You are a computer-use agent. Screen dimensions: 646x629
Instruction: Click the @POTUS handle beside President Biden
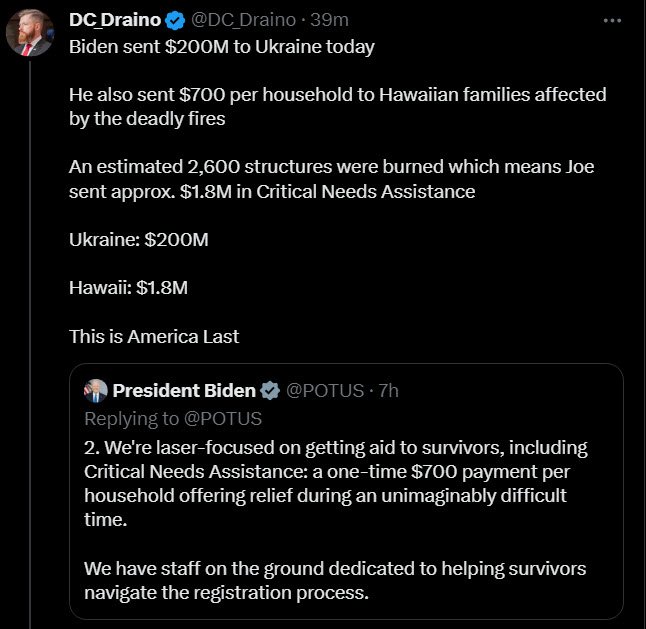coord(325,390)
